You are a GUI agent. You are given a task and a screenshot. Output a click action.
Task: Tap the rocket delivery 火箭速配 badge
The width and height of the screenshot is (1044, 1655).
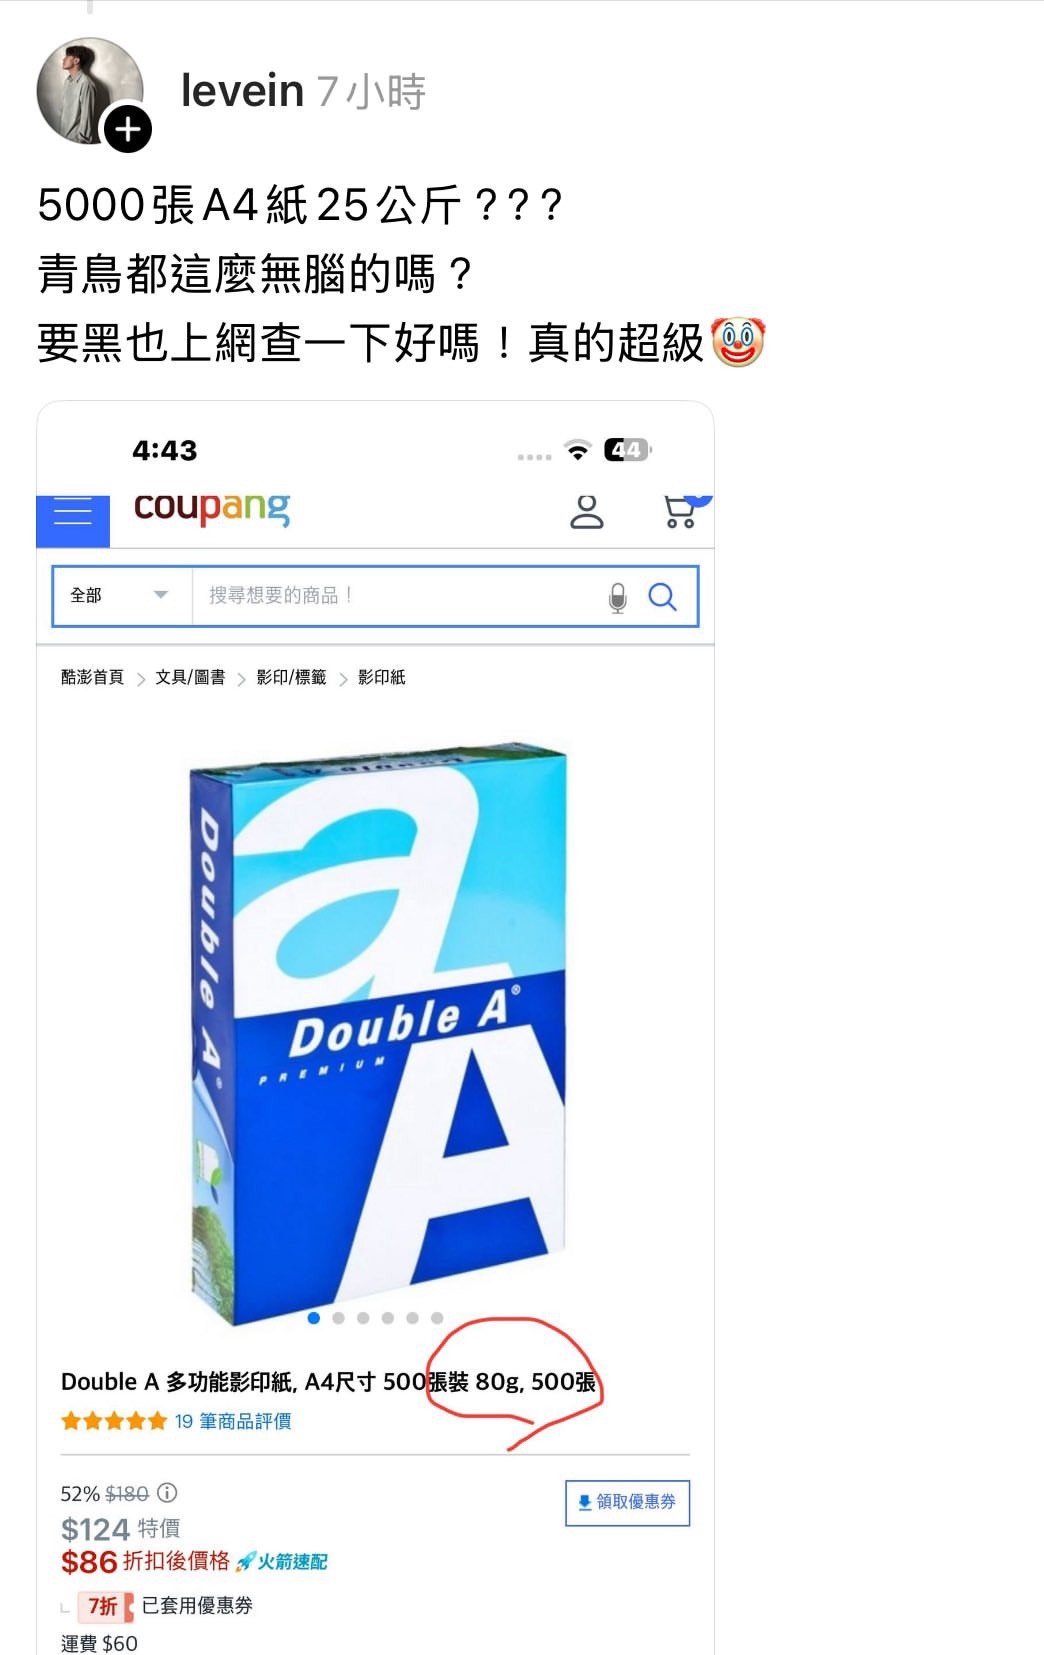(281, 1561)
